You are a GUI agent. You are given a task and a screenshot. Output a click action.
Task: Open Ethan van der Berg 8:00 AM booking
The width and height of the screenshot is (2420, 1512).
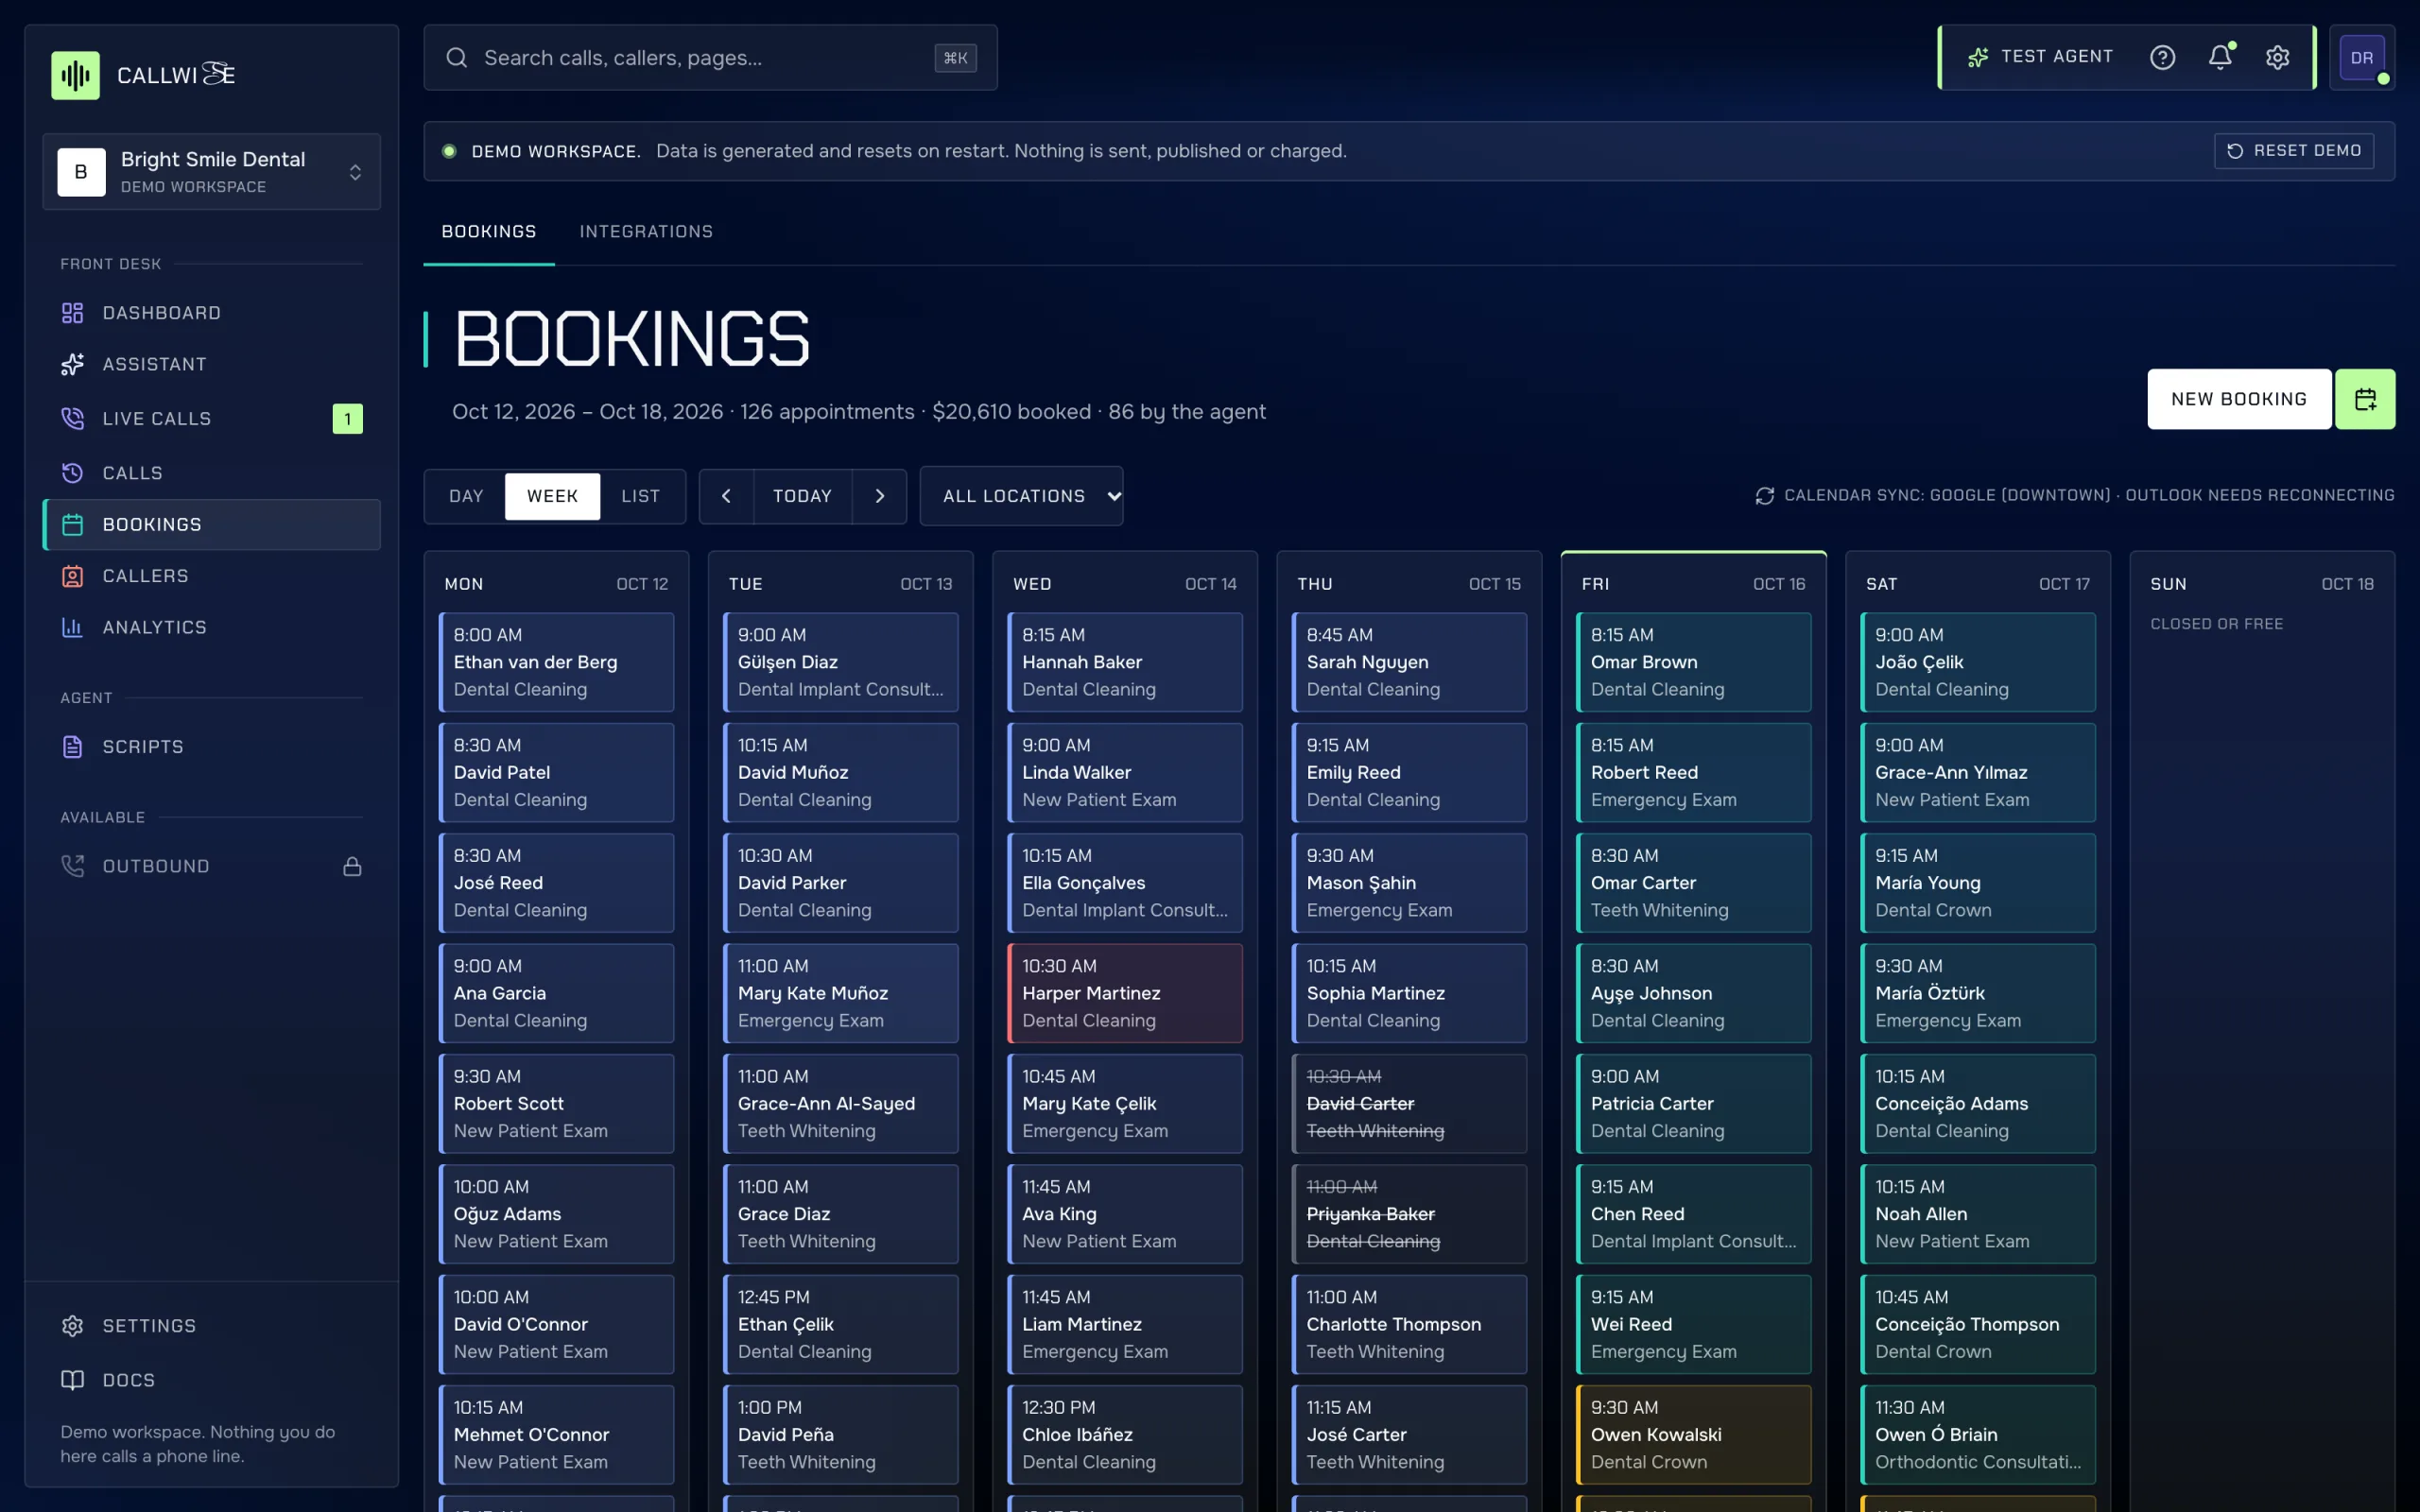point(556,662)
